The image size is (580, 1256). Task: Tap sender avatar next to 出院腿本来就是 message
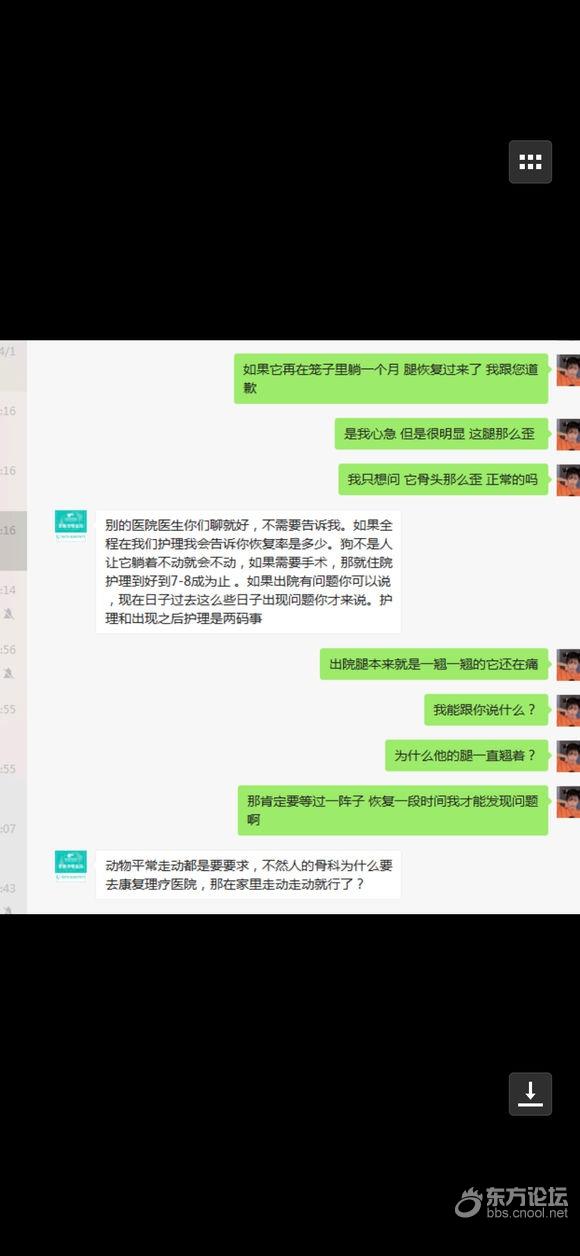[x=568, y=665]
